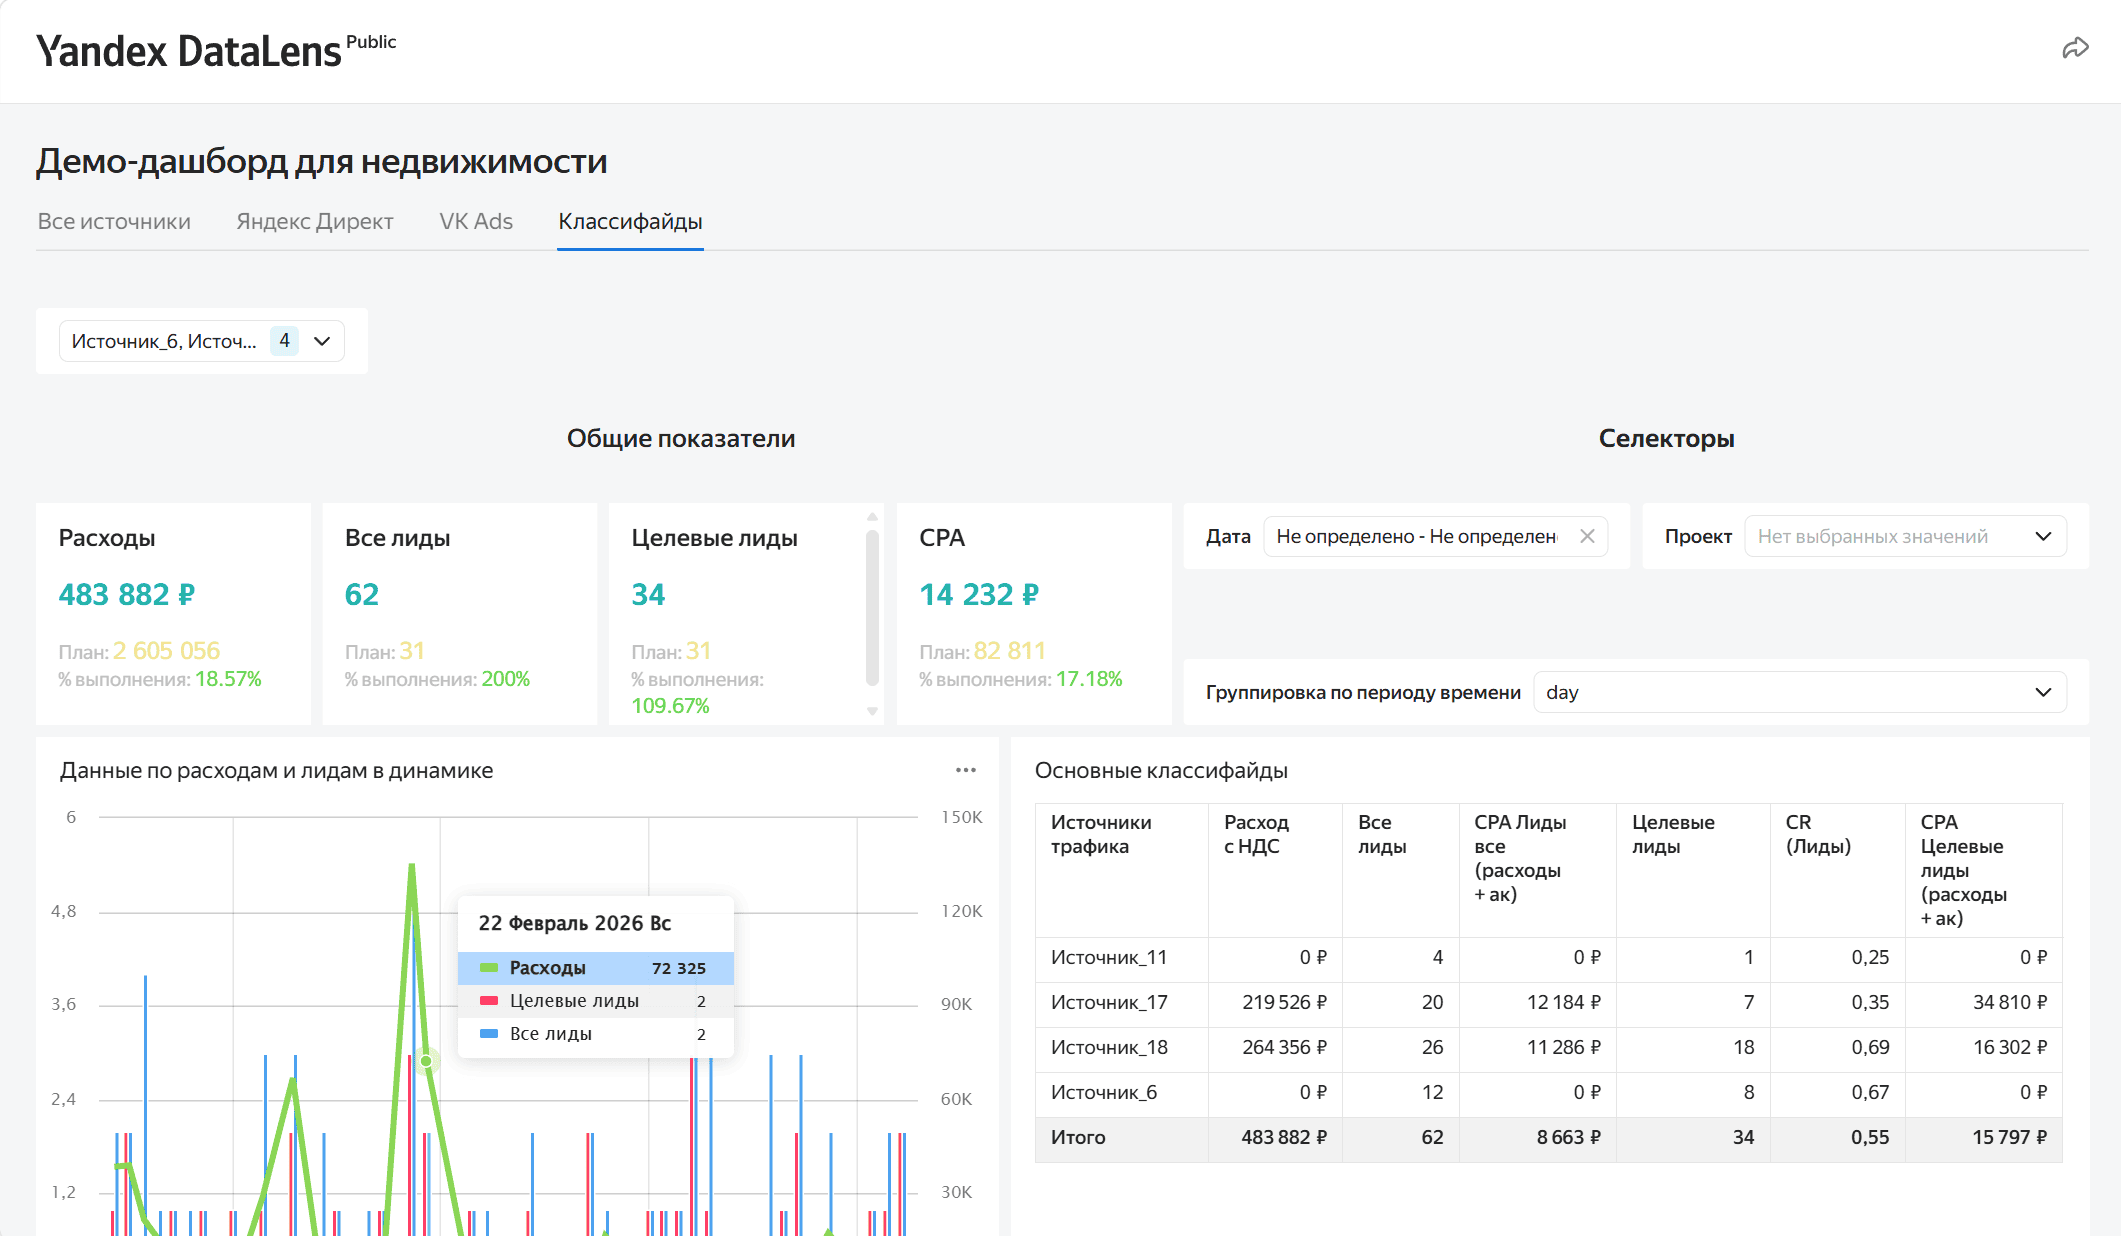Click the Yandex DataLens logo
This screenshot has height=1236, width=2121.
189,51
